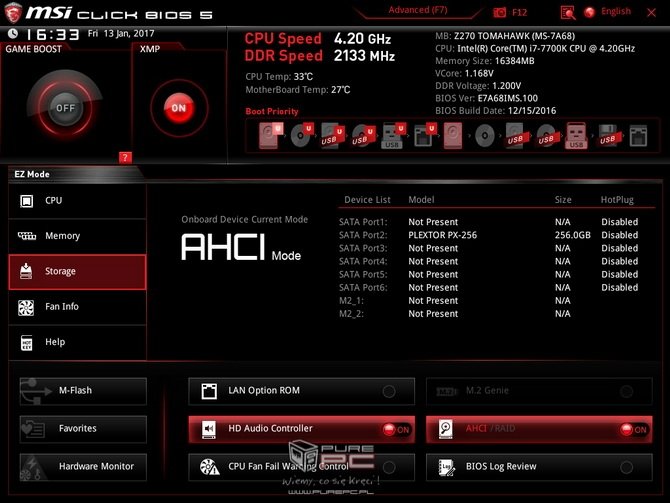
Task: Open the Memory section
Action: coord(77,236)
